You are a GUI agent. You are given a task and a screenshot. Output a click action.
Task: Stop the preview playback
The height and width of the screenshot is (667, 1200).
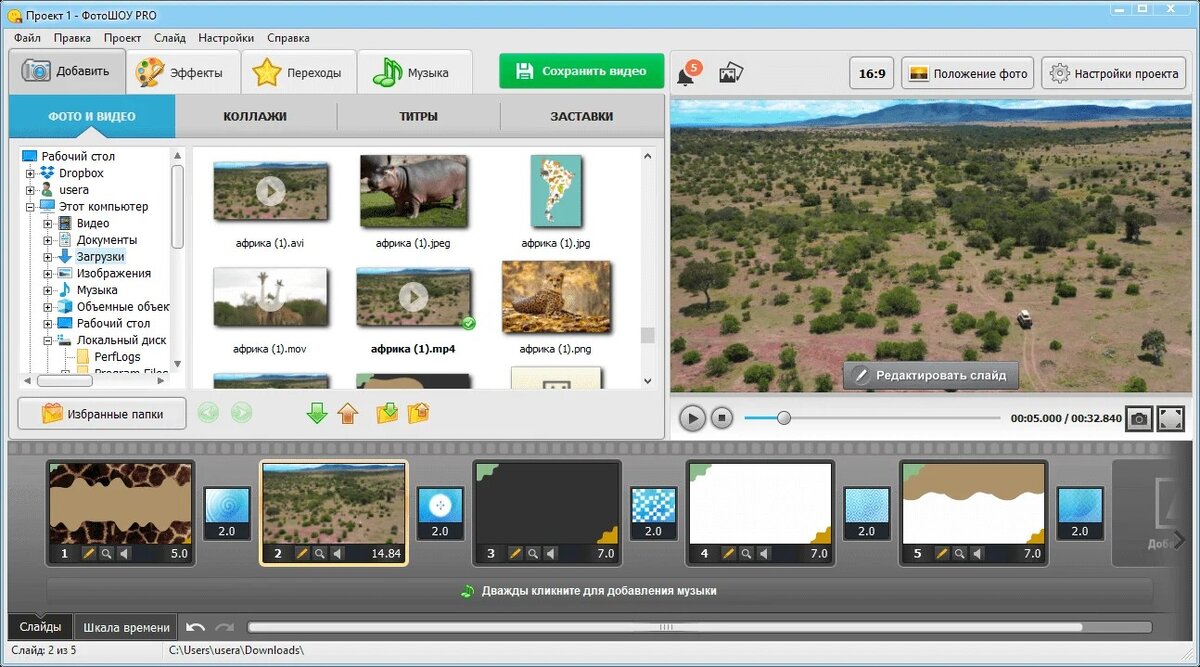[x=722, y=418]
